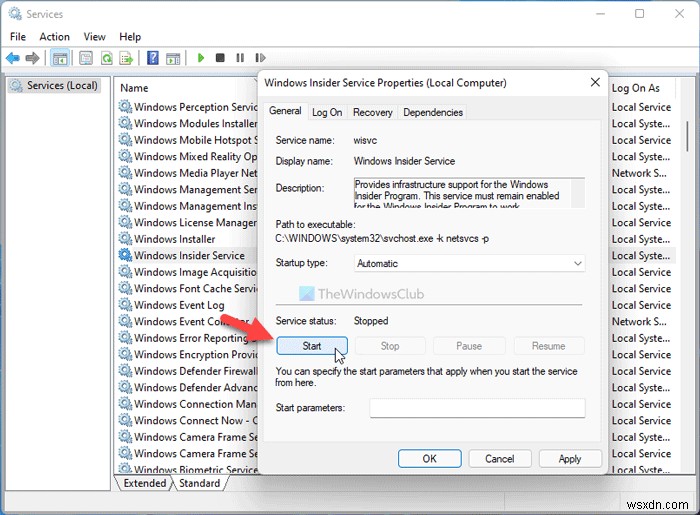The width and height of the screenshot is (700, 515).
Task: Click gear icon beside Windows License Manager
Action: 125,222
